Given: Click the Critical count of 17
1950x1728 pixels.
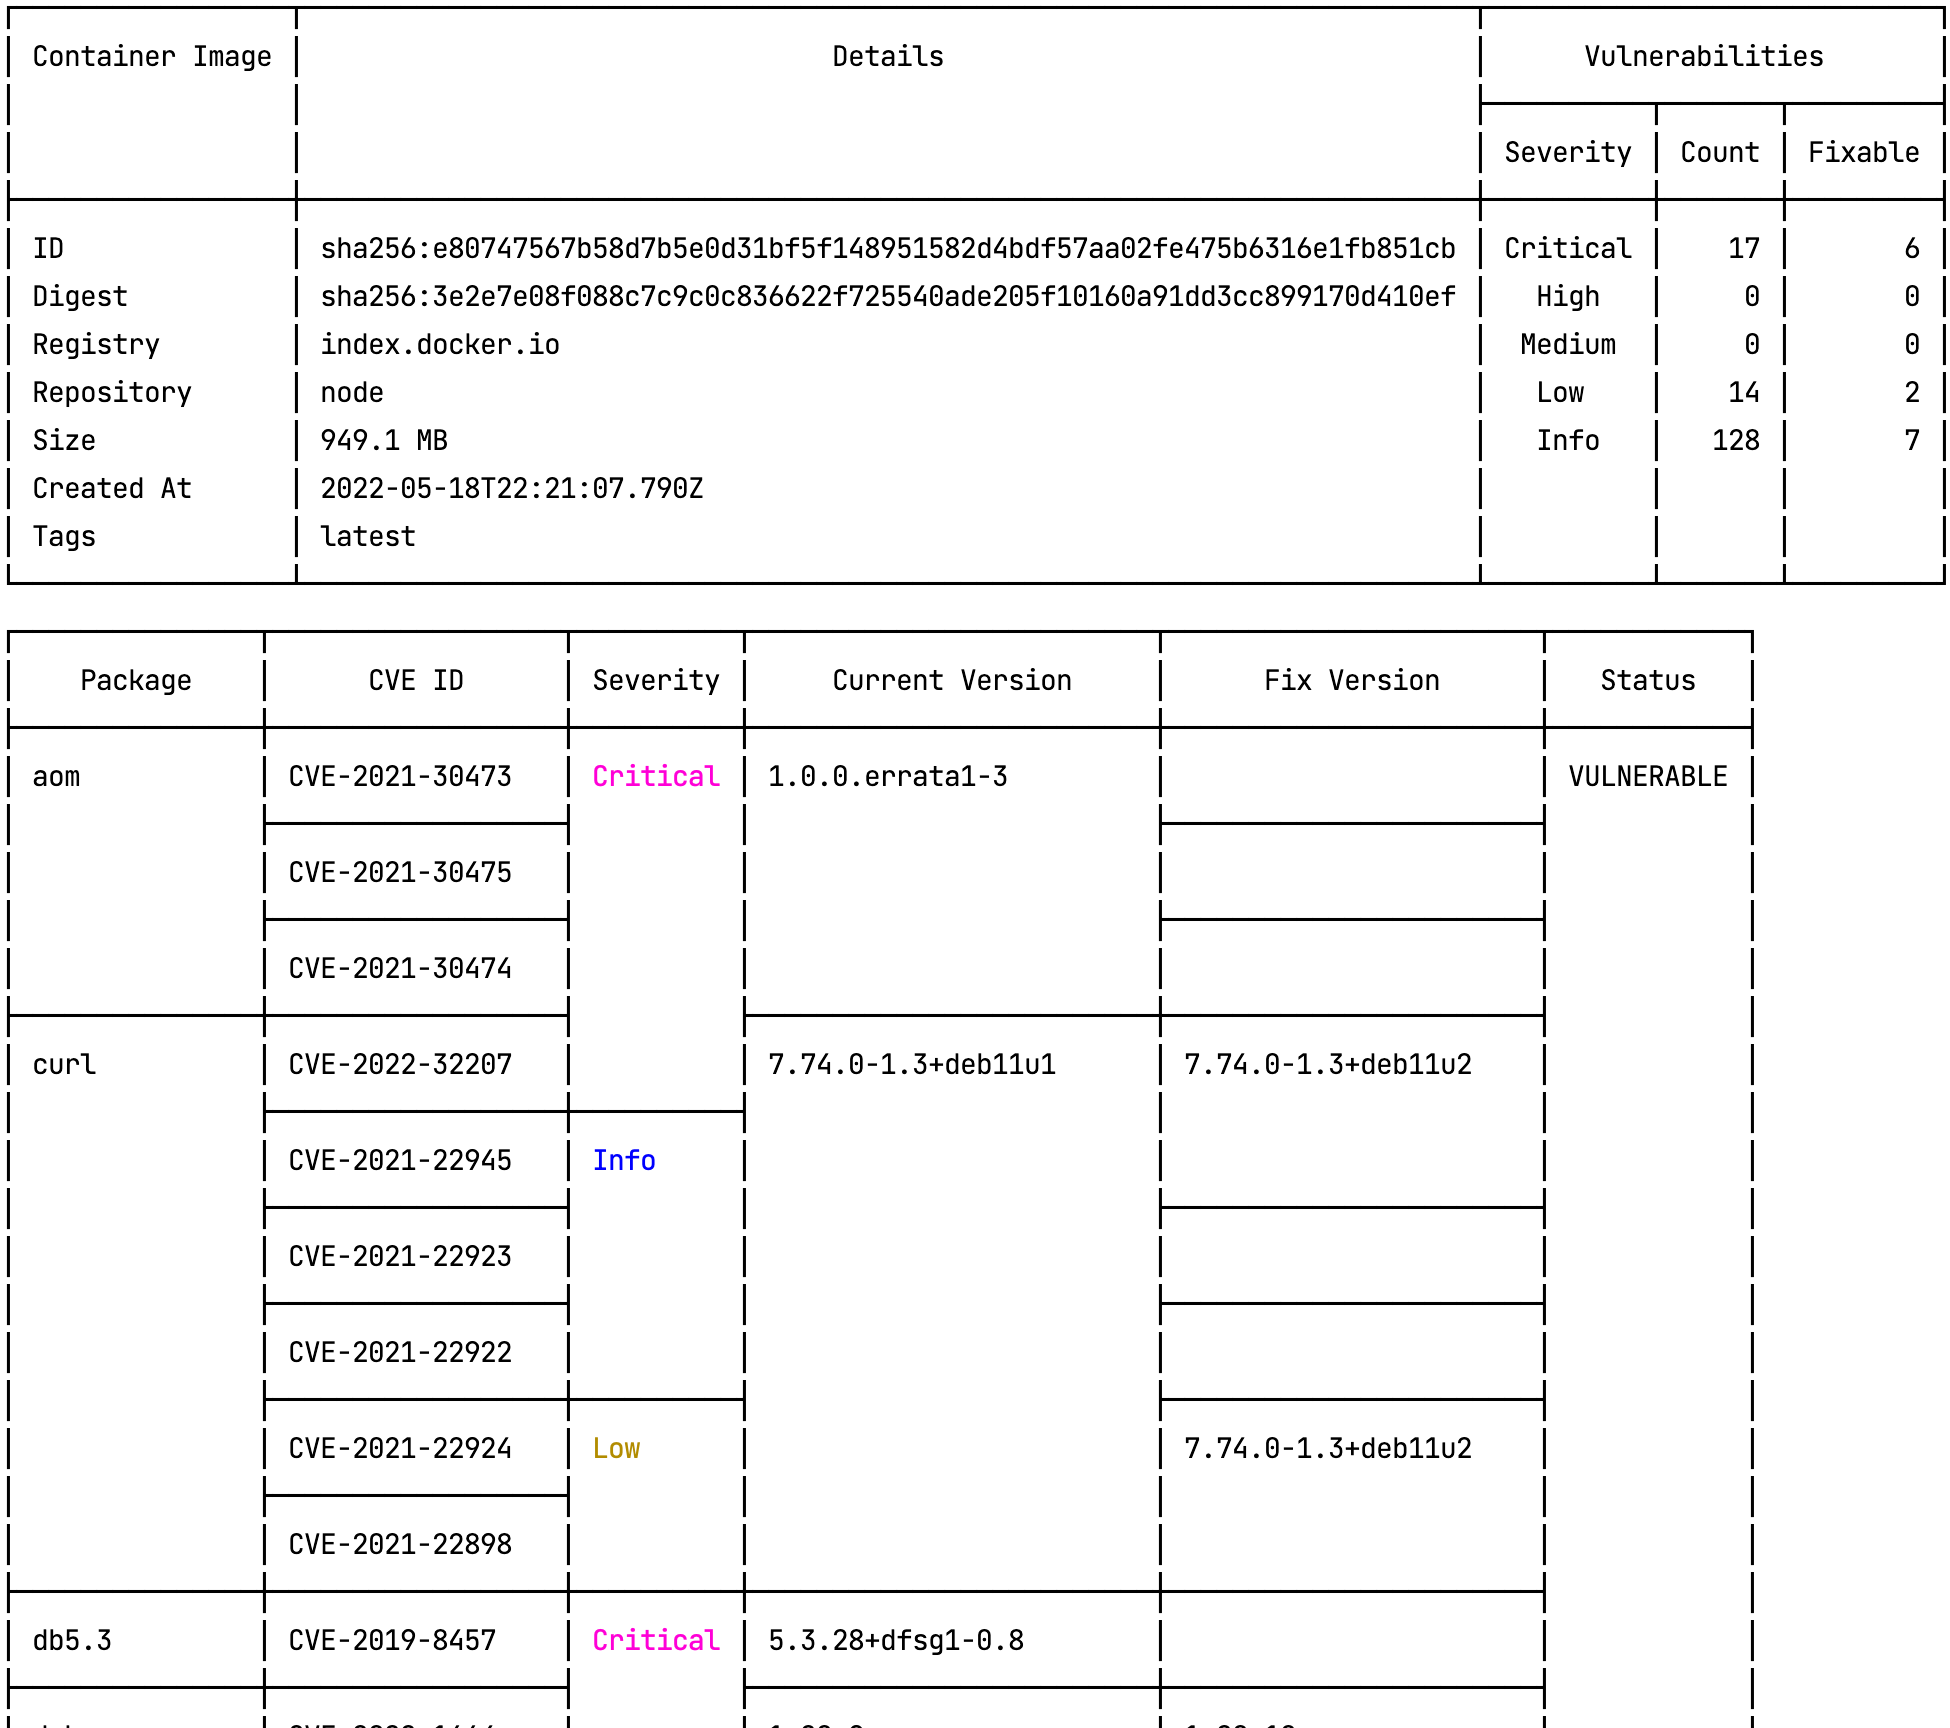Looking at the screenshot, I should coord(1742,248).
